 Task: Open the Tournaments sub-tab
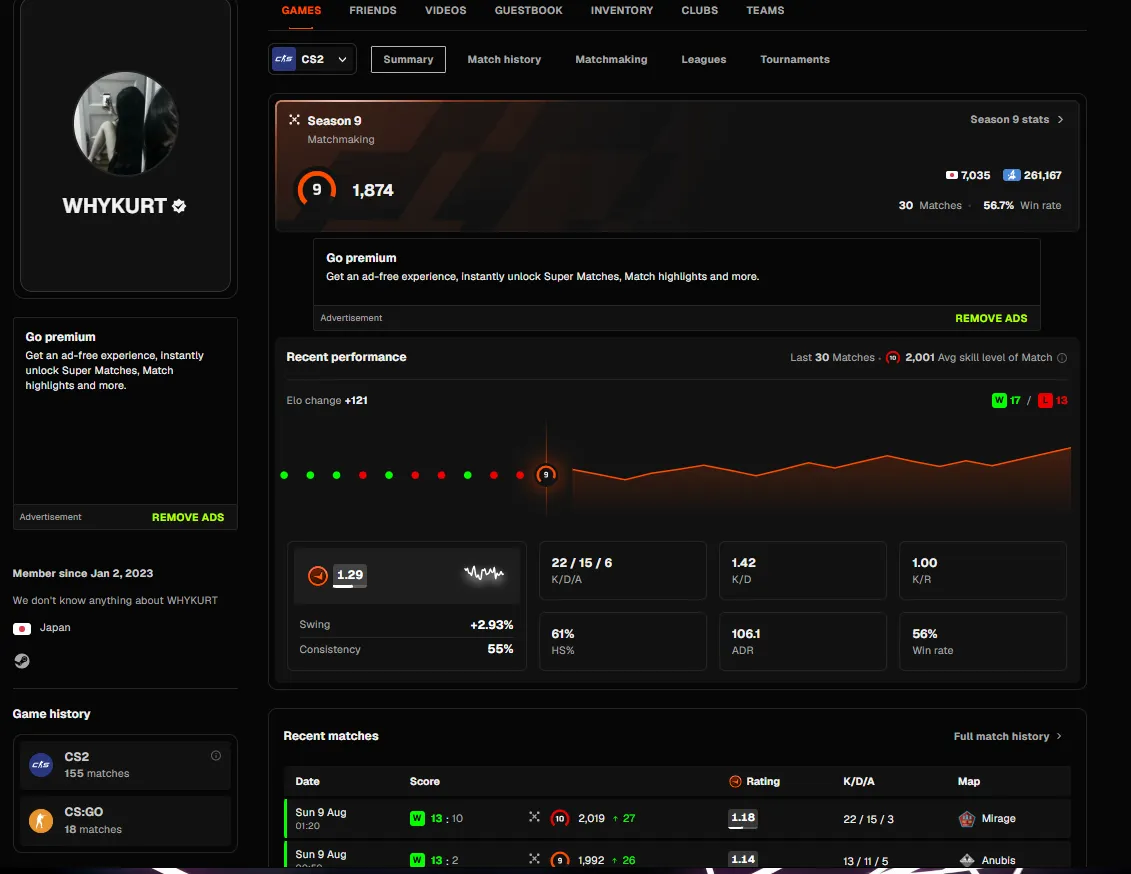(x=795, y=59)
